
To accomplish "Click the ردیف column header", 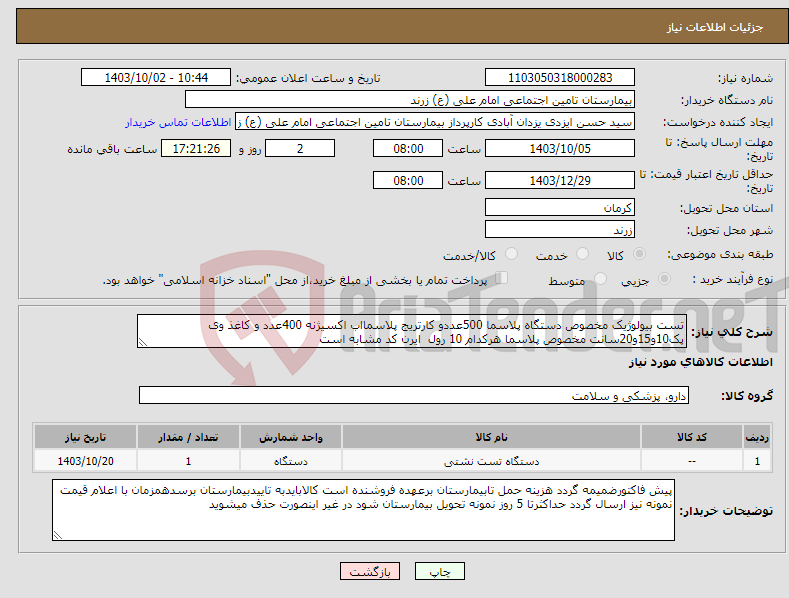I will [757, 437].
